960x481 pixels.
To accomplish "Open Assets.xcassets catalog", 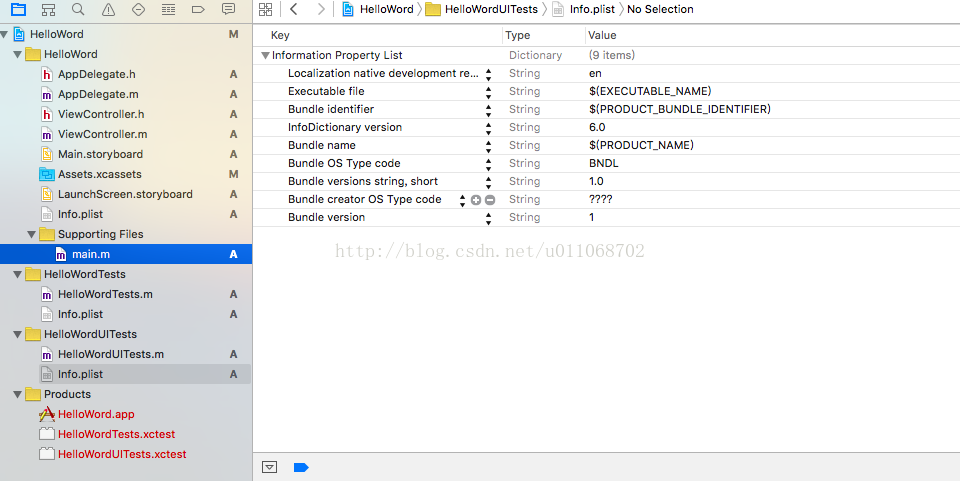I will (100, 174).
